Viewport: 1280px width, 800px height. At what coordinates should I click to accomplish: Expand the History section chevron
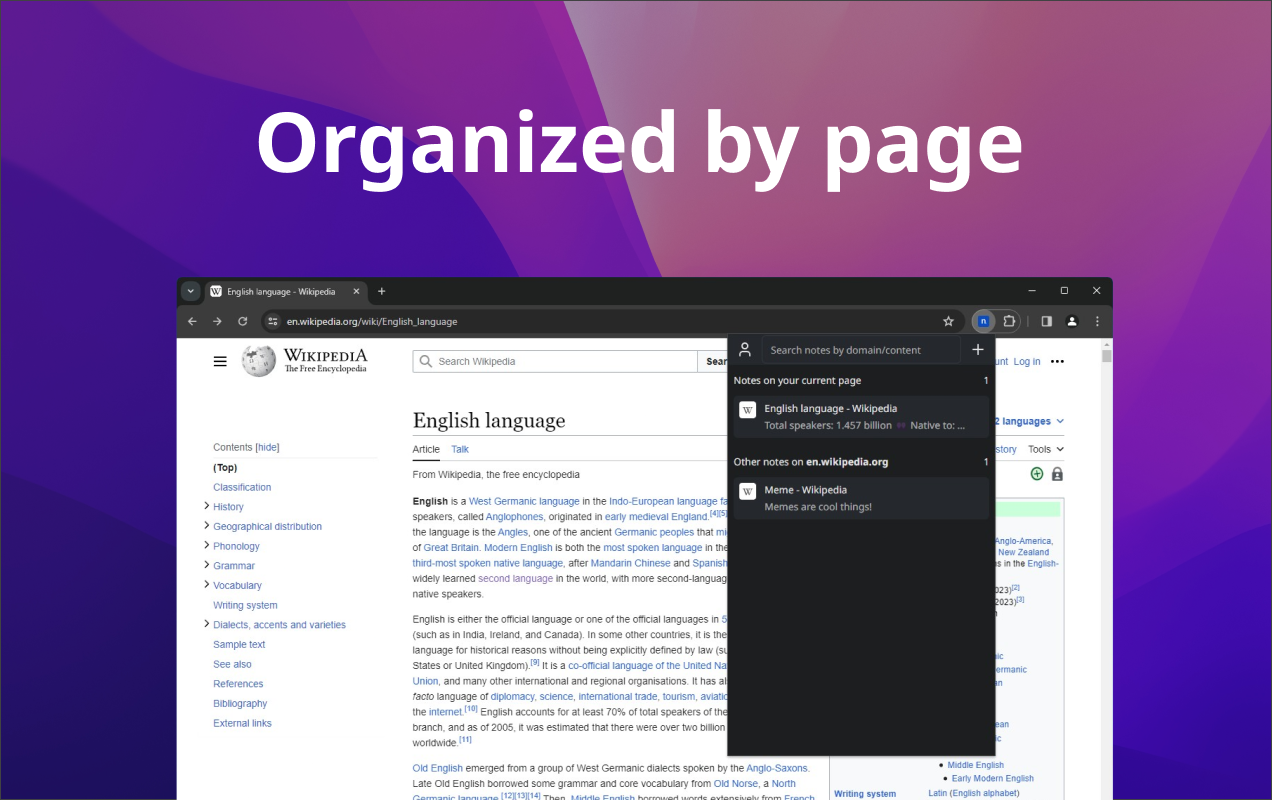click(x=206, y=506)
